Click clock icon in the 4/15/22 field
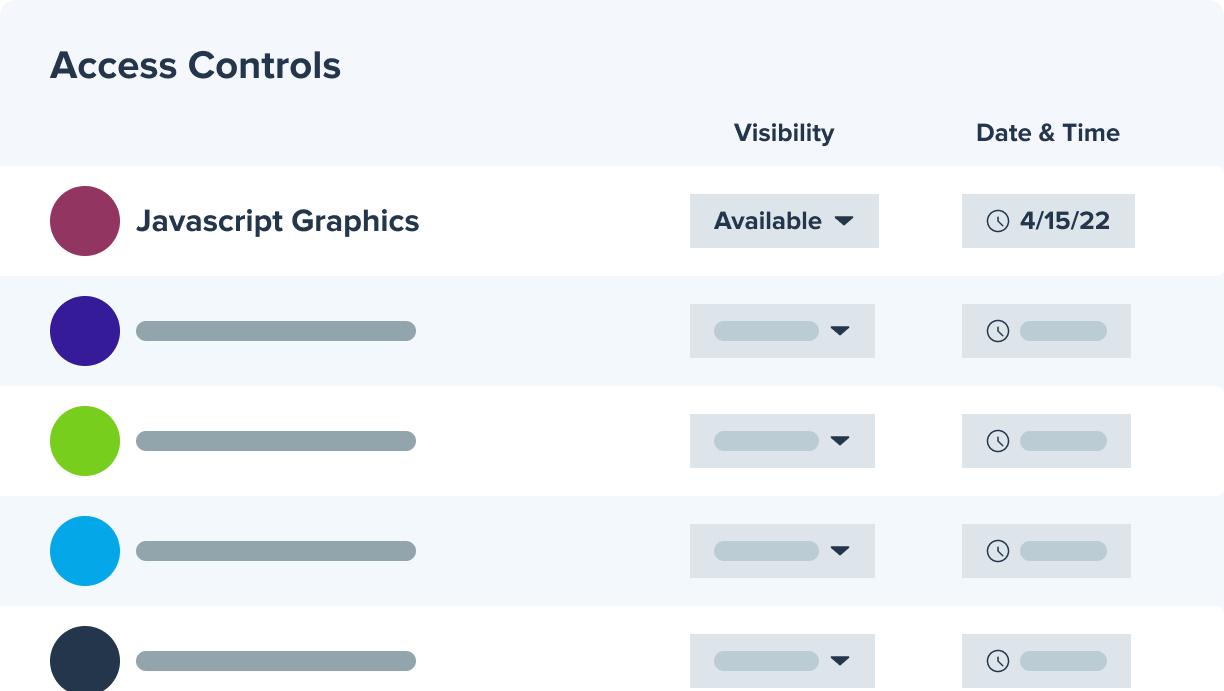This screenshot has height=691, width=1224. coord(997,221)
